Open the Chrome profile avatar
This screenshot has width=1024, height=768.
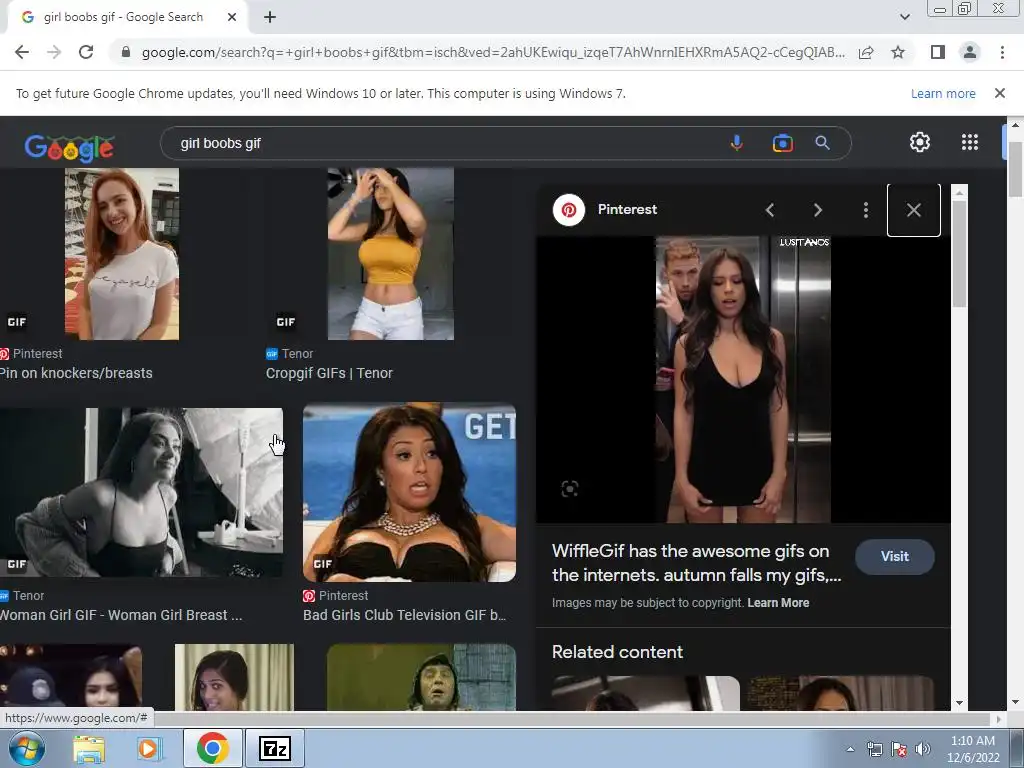[970, 52]
